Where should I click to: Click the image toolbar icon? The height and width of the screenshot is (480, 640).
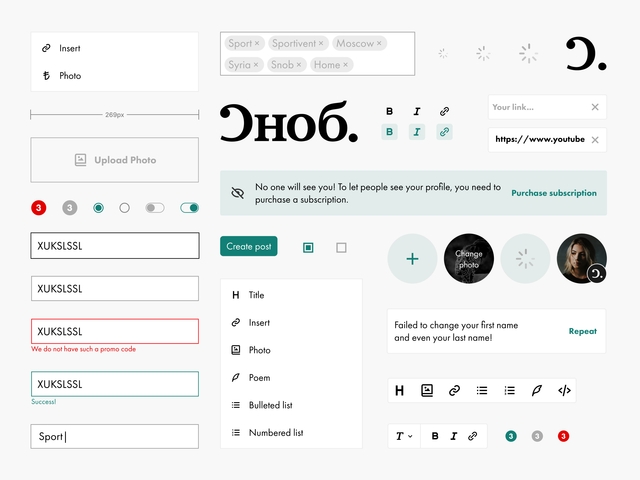tap(427, 391)
